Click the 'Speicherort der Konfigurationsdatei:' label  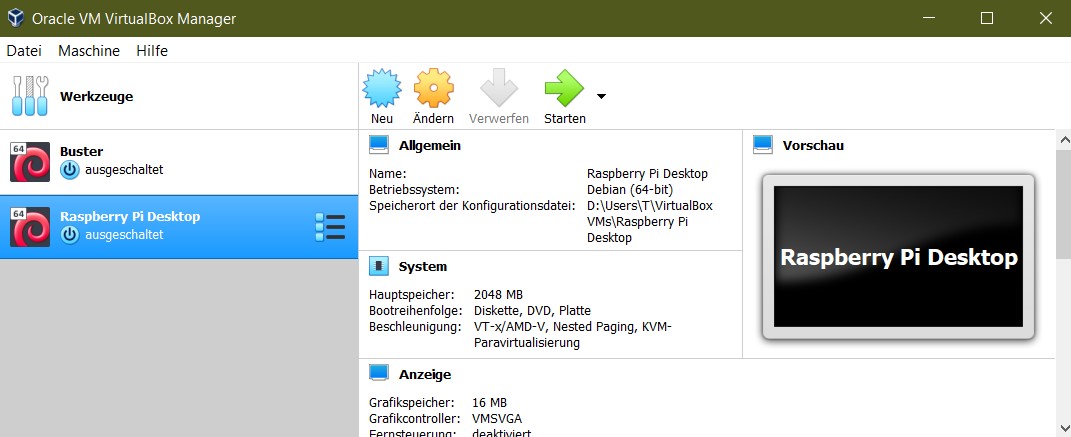pos(472,206)
